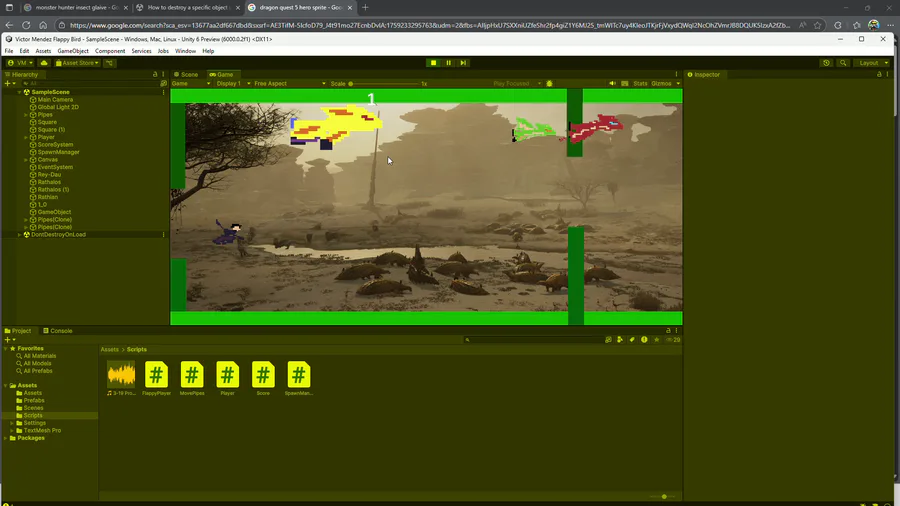Mute game audio in Game view

coord(612,83)
